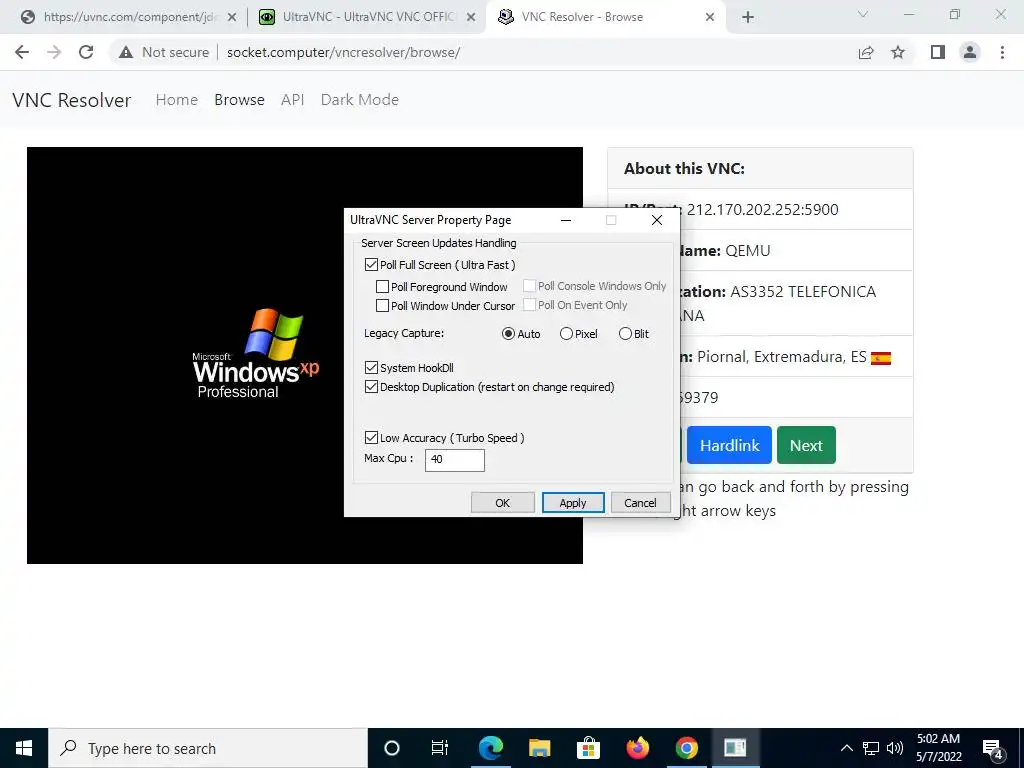Click OK in UltraVNC property page
The image size is (1024, 768).
(502, 503)
